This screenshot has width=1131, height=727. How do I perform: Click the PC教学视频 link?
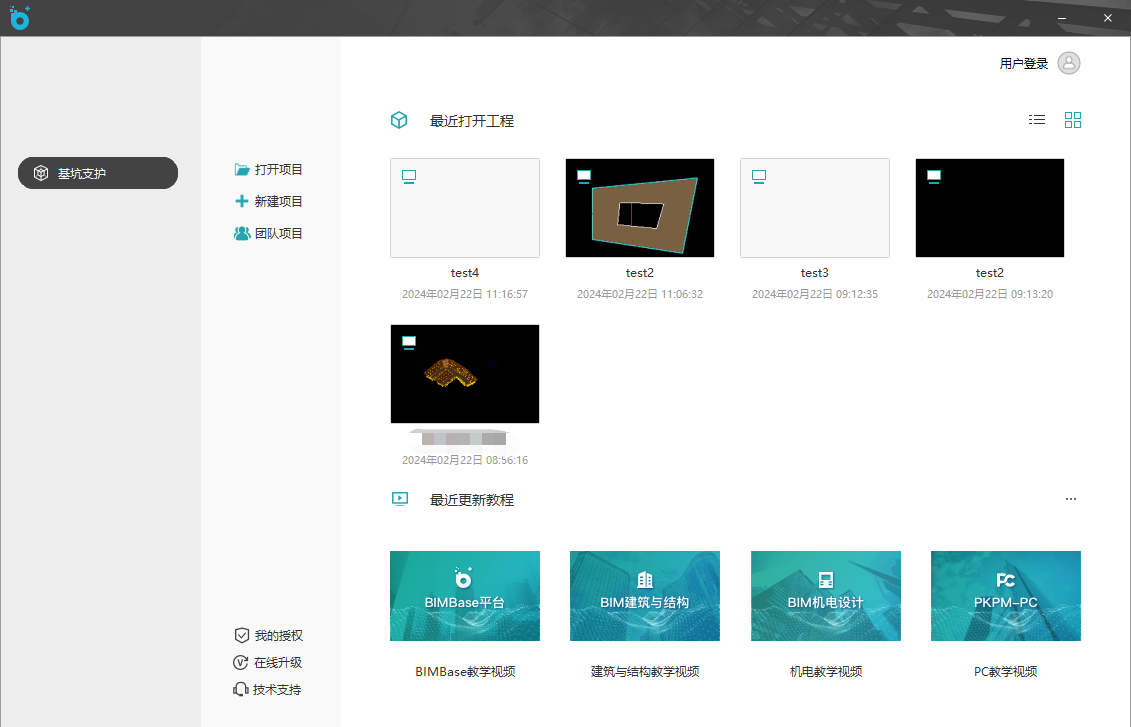point(1005,672)
